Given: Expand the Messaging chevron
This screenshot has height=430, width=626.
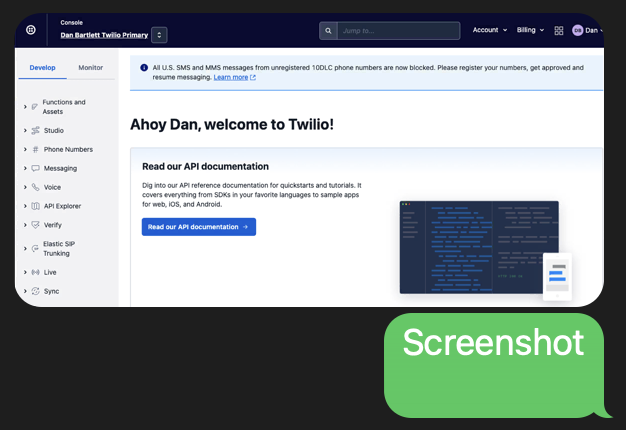Looking at the screenshot, I should [25, 168].
